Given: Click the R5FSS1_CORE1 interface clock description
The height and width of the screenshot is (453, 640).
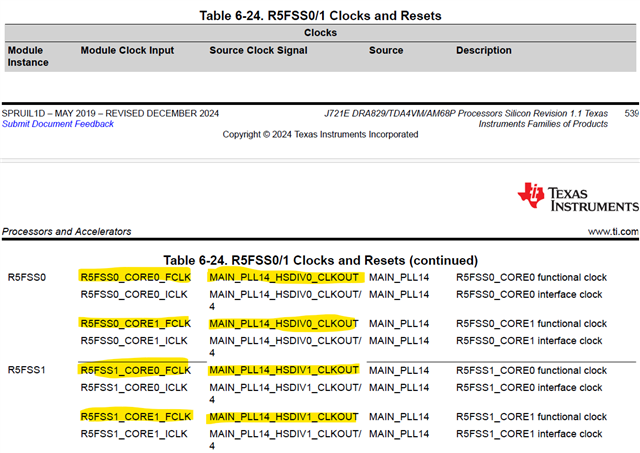Looking at the screenshot, I should point(529,434).
